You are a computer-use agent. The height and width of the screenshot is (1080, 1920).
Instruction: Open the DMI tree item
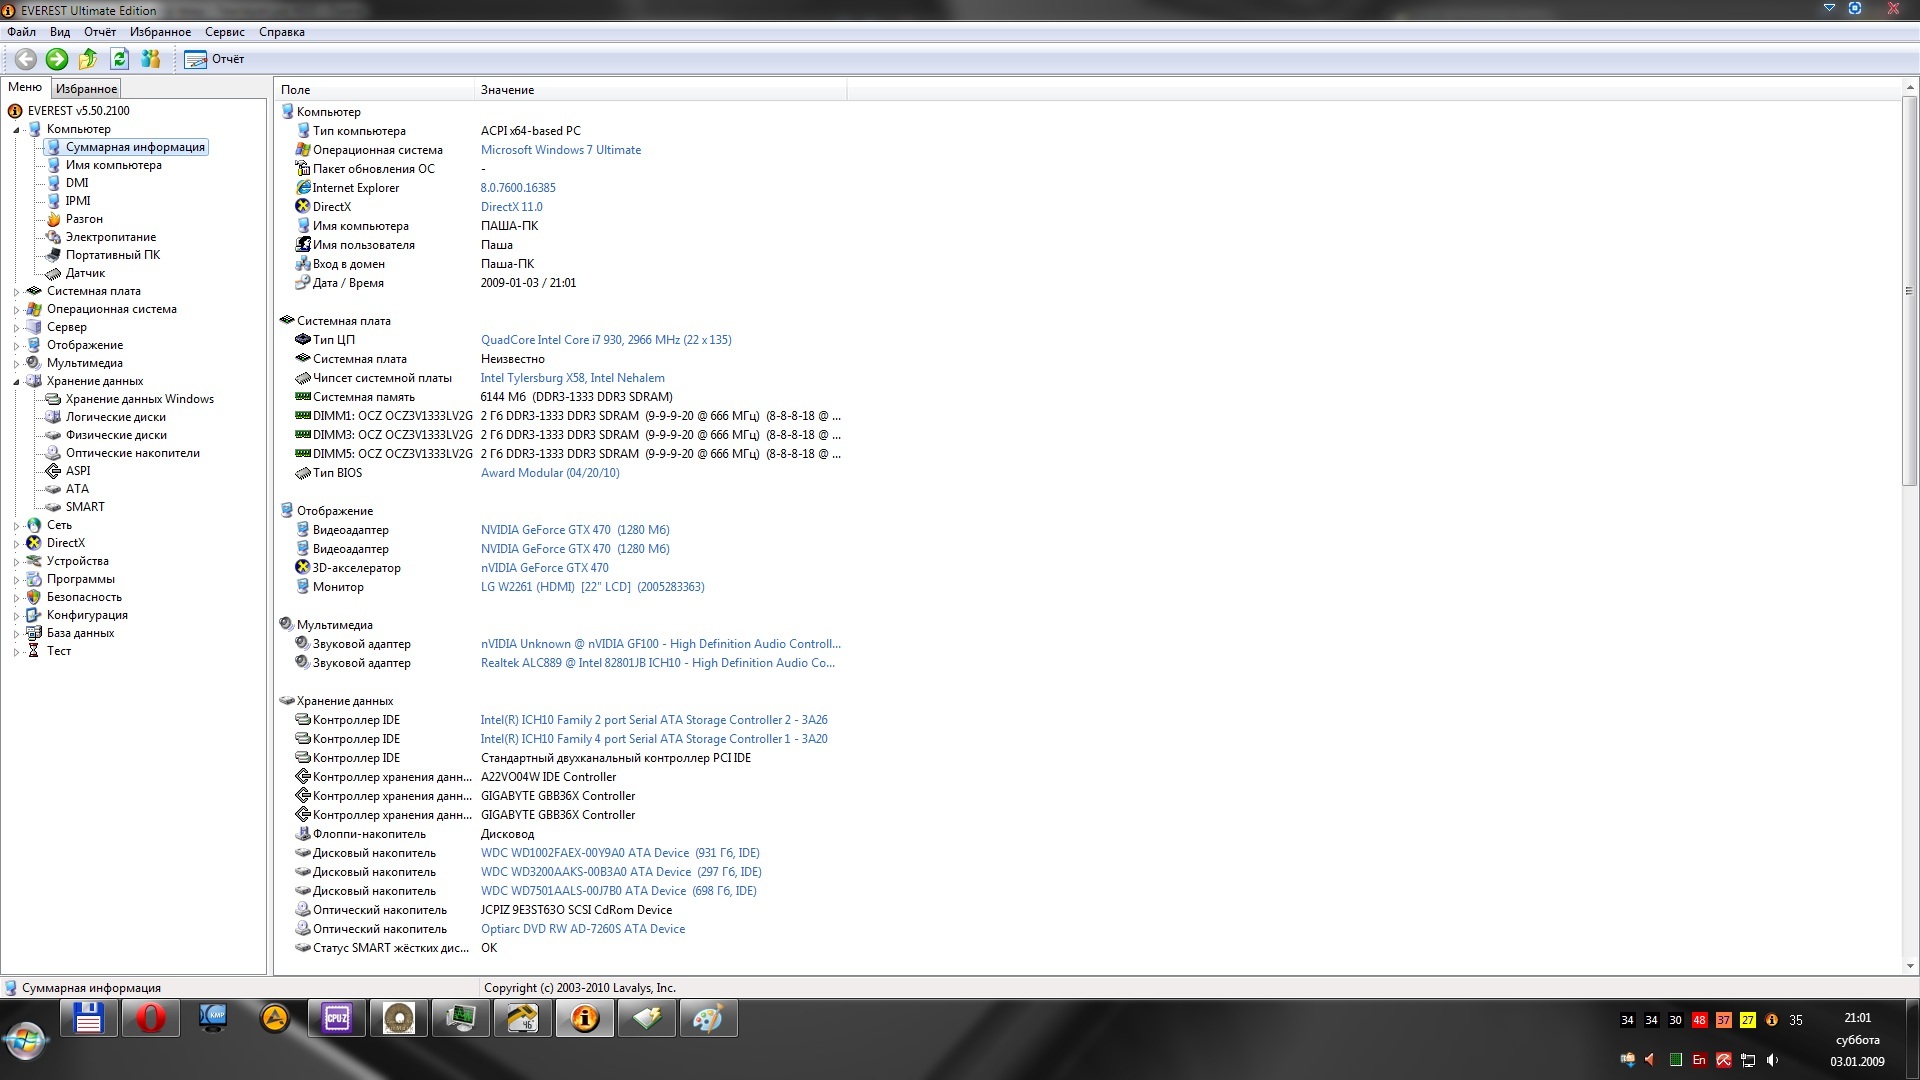77,183
